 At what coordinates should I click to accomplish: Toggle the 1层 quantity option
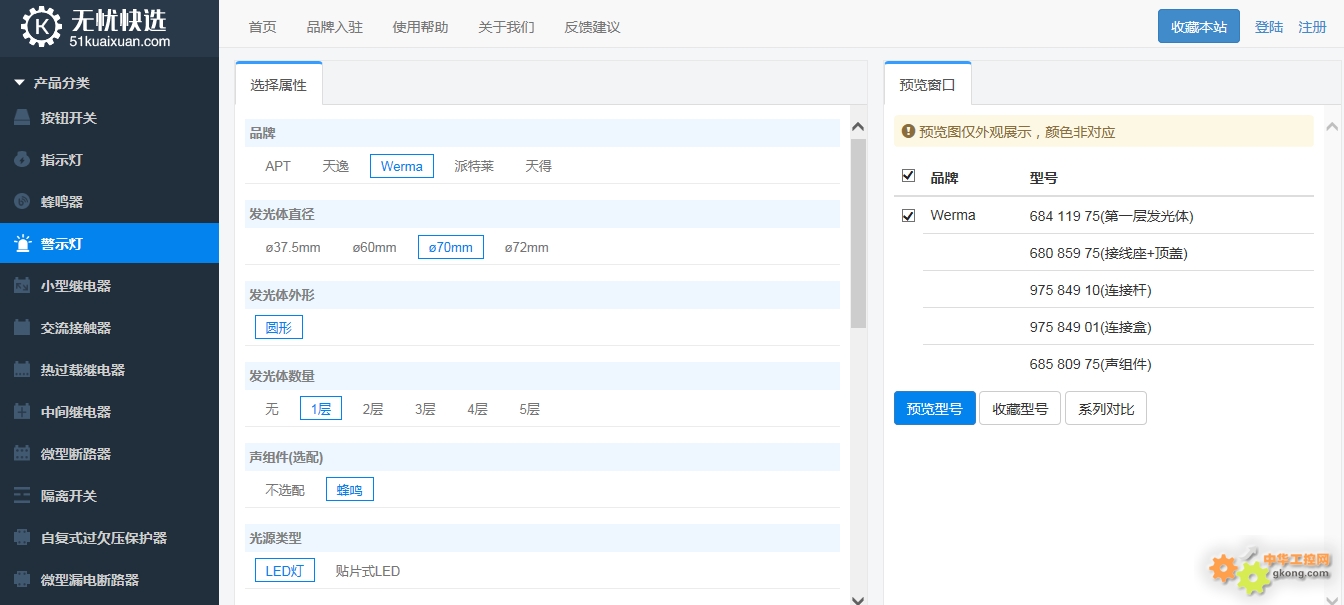pos(321,408)
